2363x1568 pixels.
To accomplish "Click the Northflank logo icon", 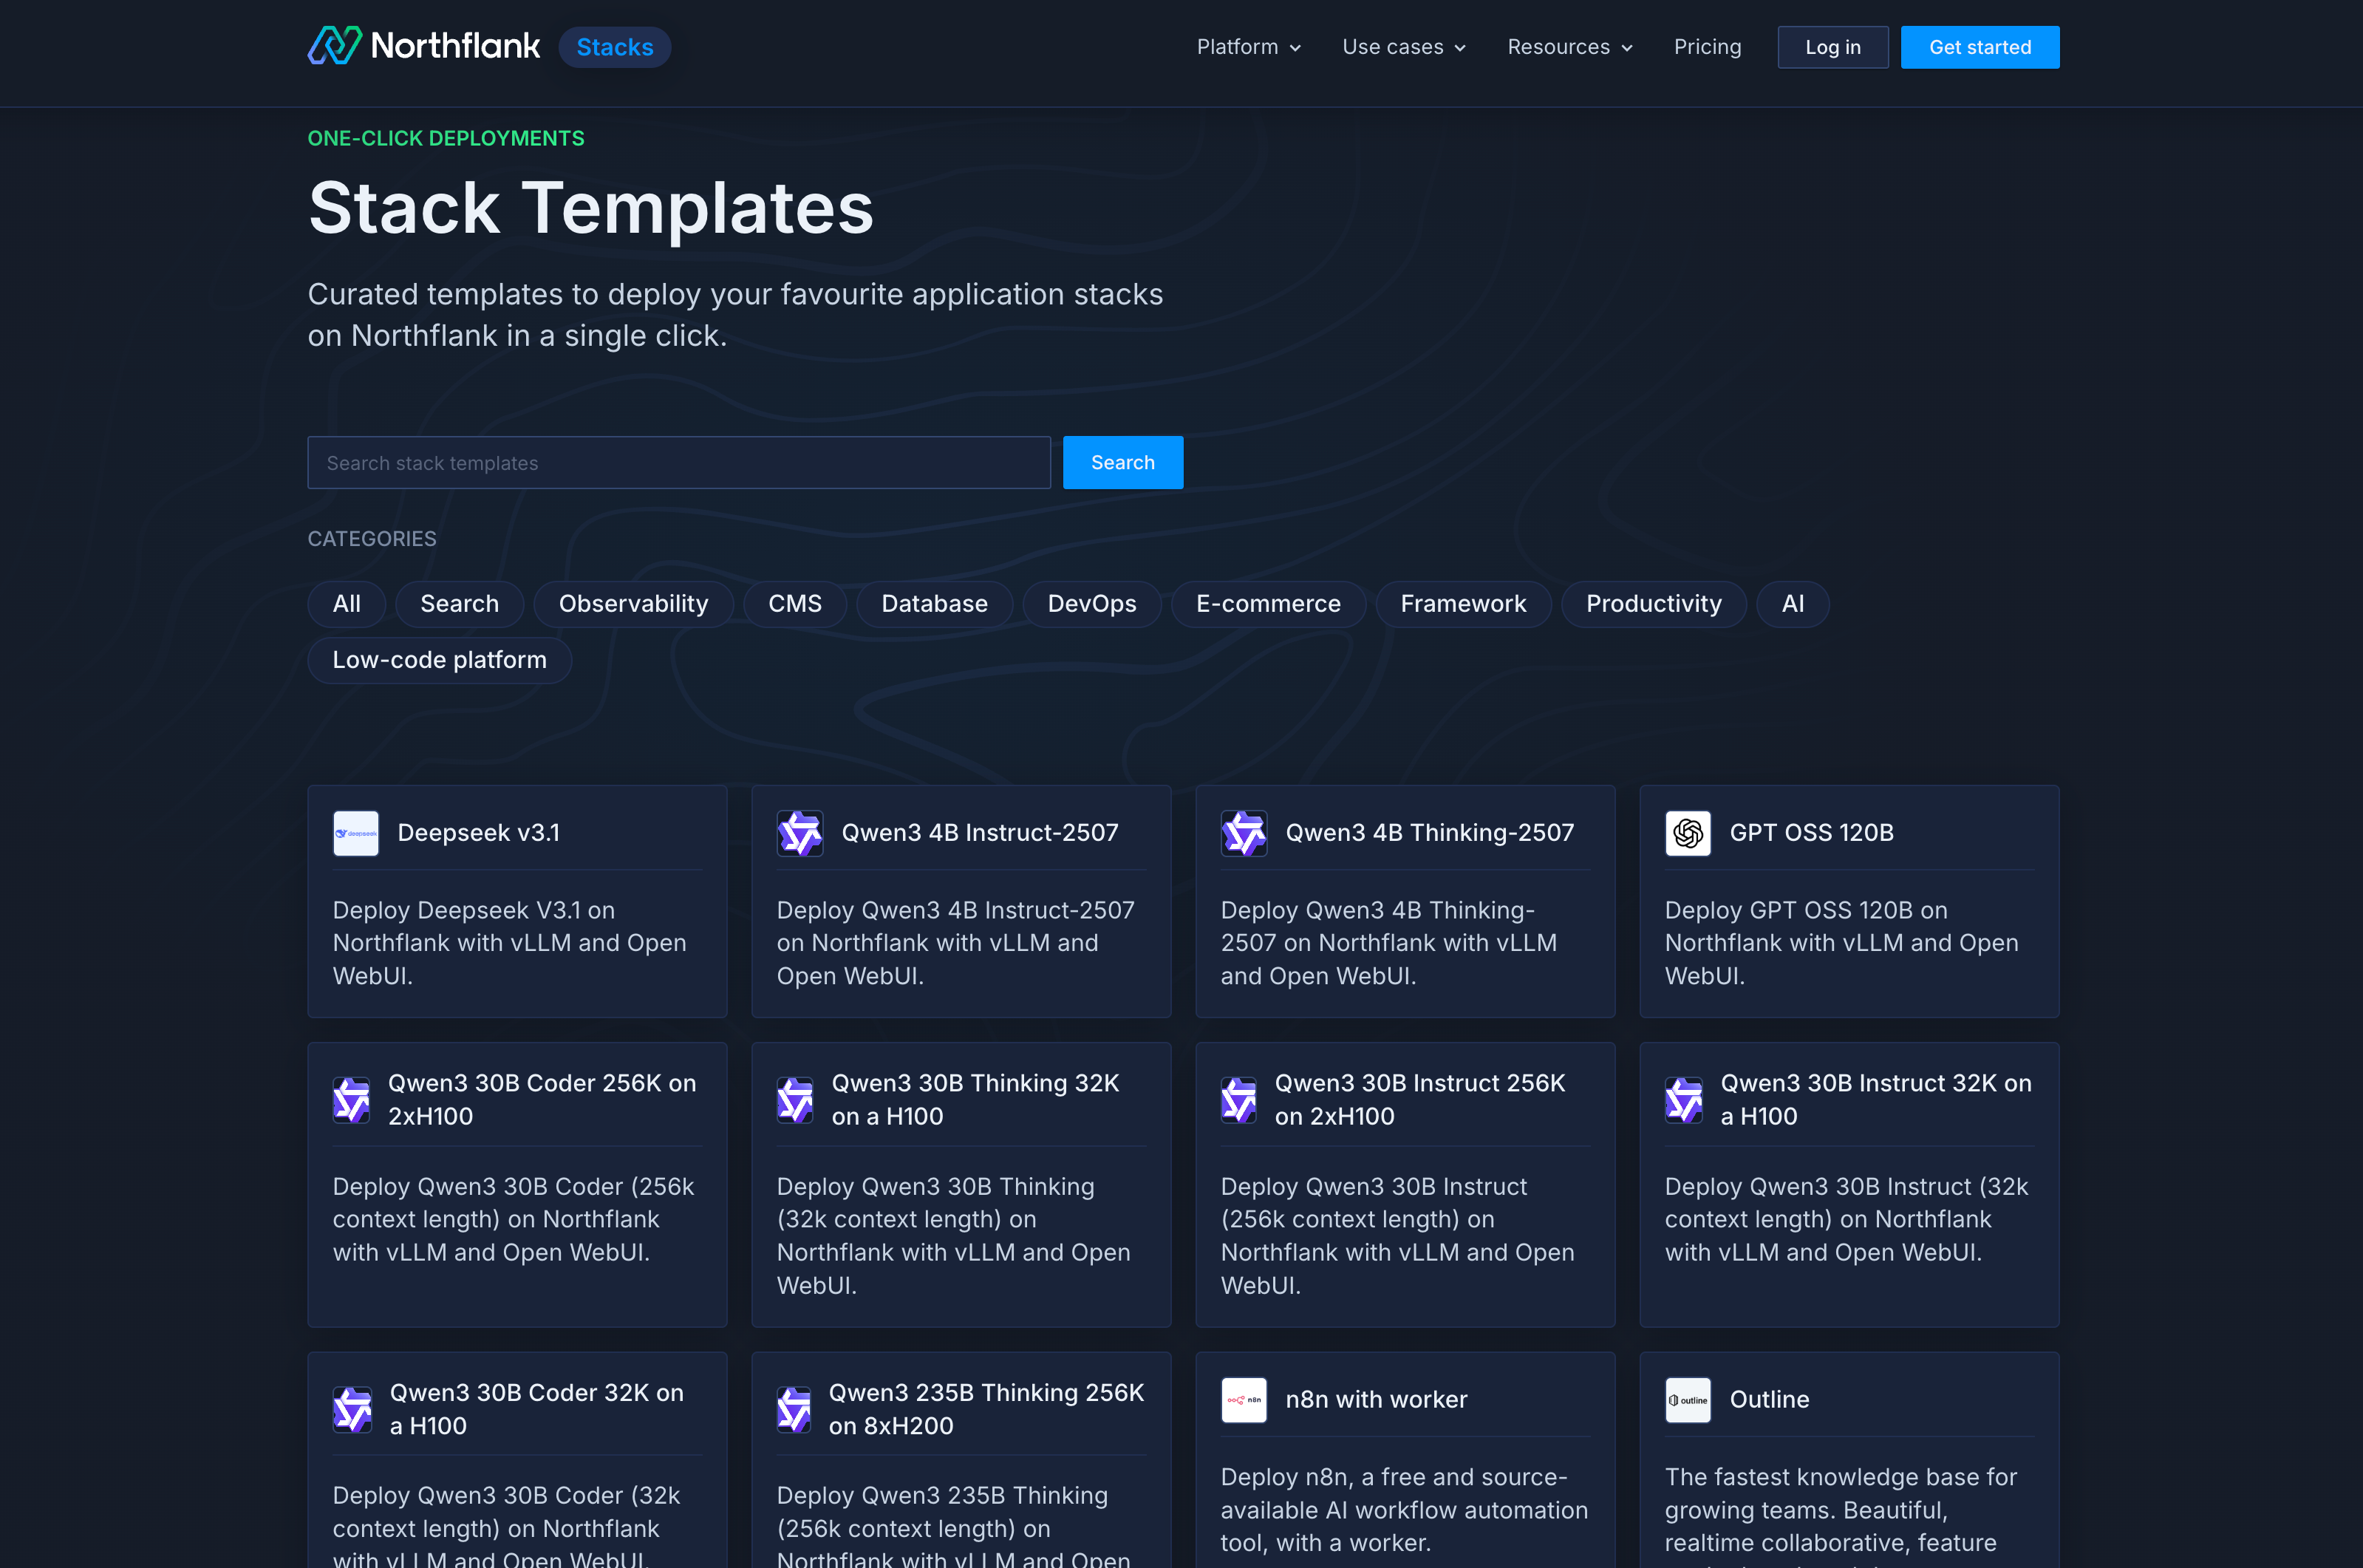I will [x=334, y=46].
